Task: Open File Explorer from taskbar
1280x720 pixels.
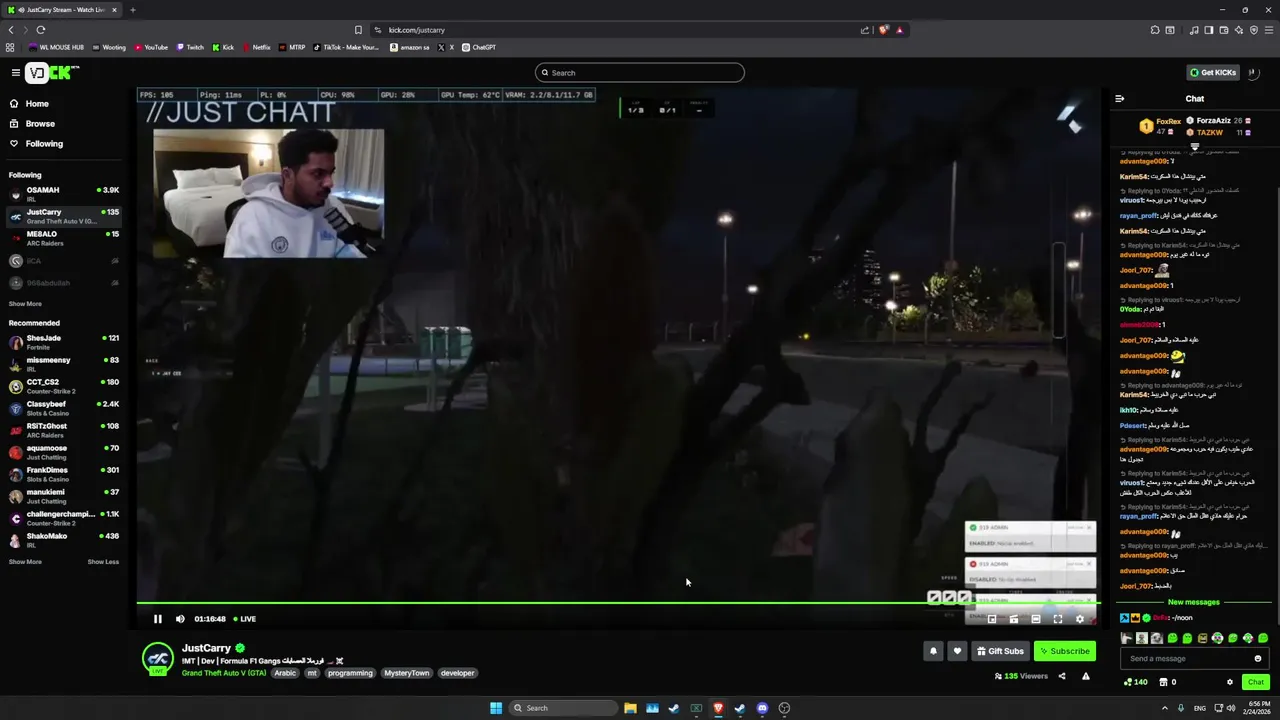Action: tap(630, 708)
